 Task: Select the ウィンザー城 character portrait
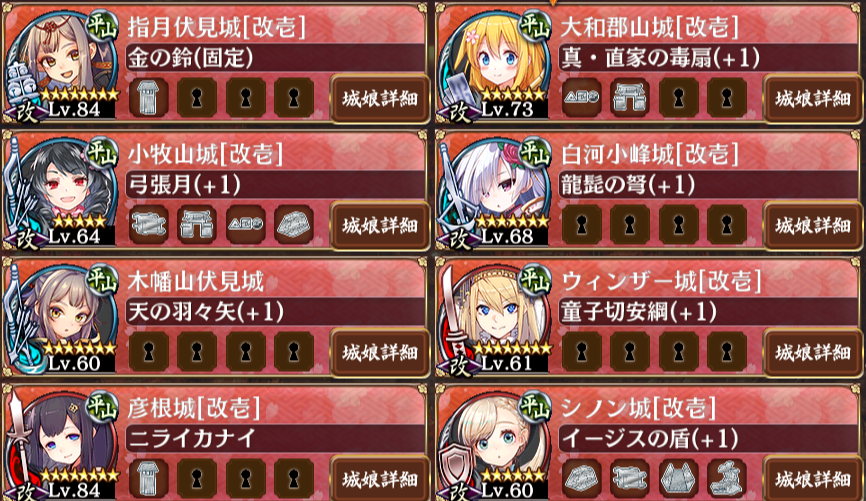coord(494,318)
